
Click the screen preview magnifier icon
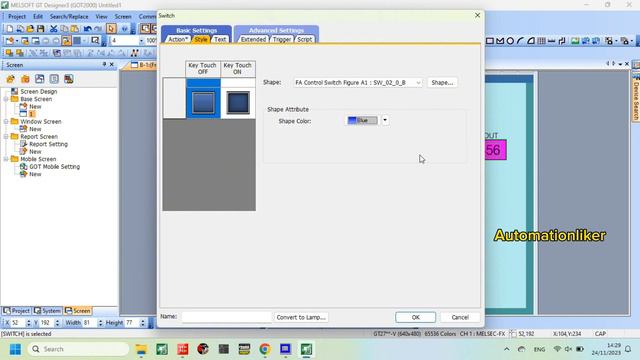pyautogui.click(x=95, y=40)
